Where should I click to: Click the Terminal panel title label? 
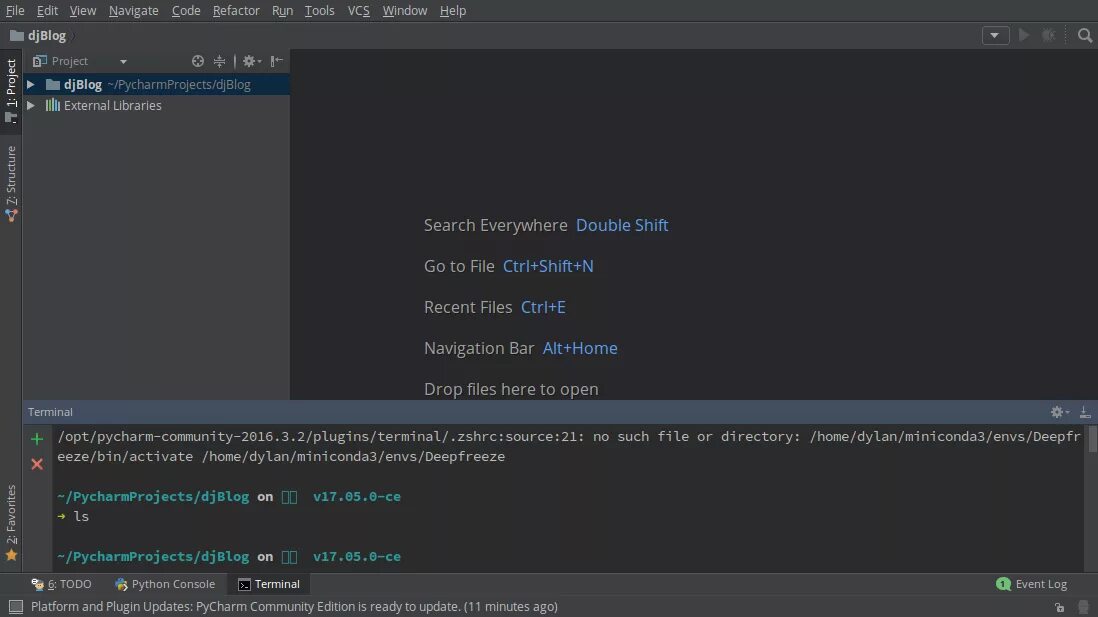coord(50,413)
